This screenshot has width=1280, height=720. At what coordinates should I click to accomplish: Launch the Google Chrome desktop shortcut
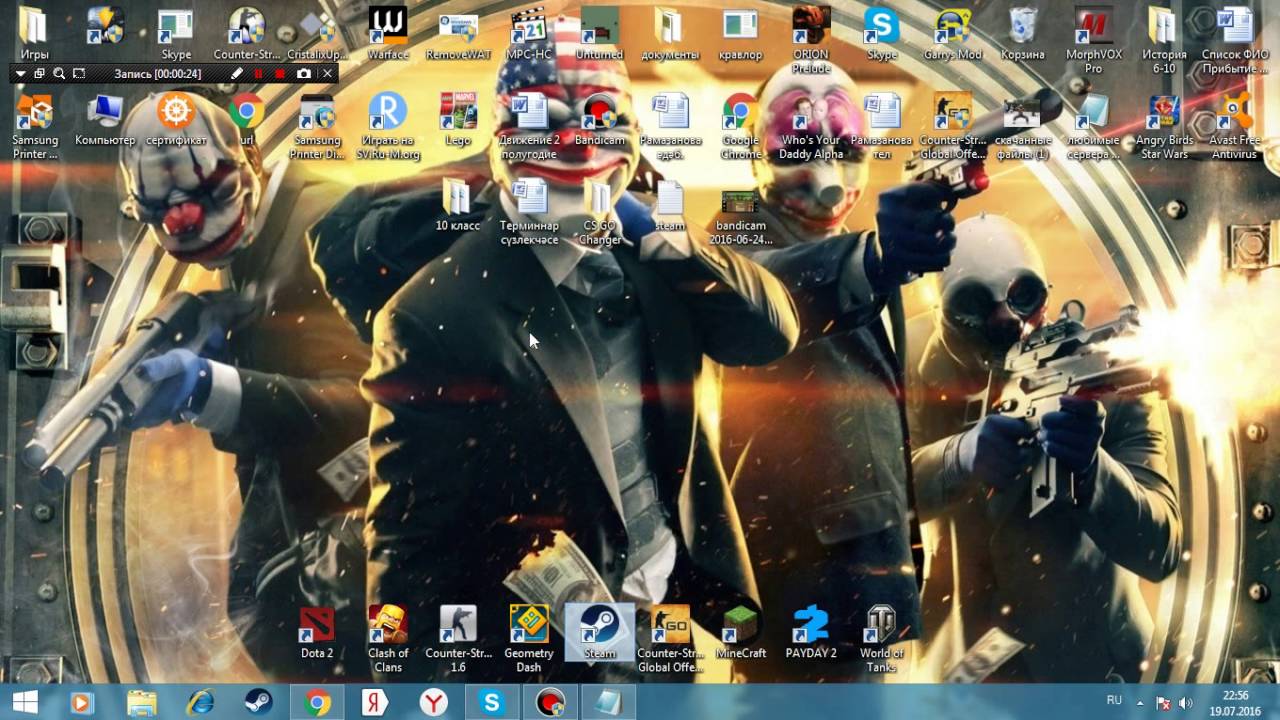740,126
